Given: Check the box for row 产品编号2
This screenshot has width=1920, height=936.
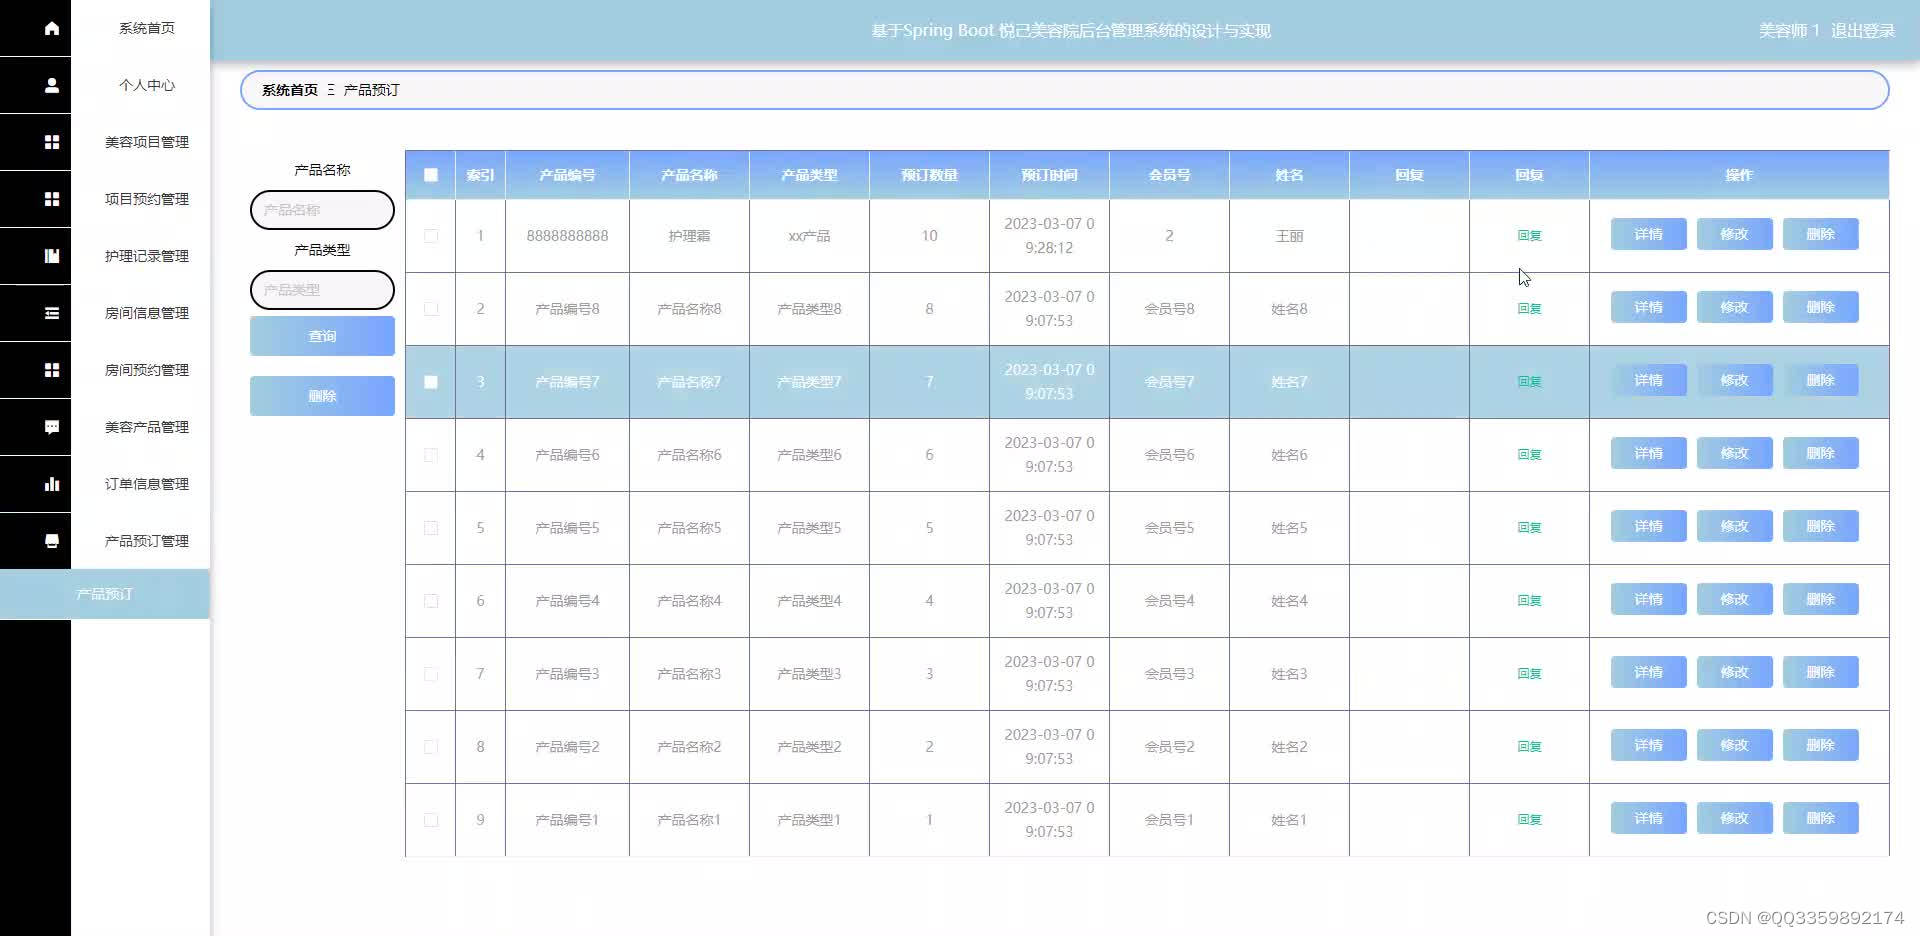Looking at the screenshot, I should coord(431,747).
